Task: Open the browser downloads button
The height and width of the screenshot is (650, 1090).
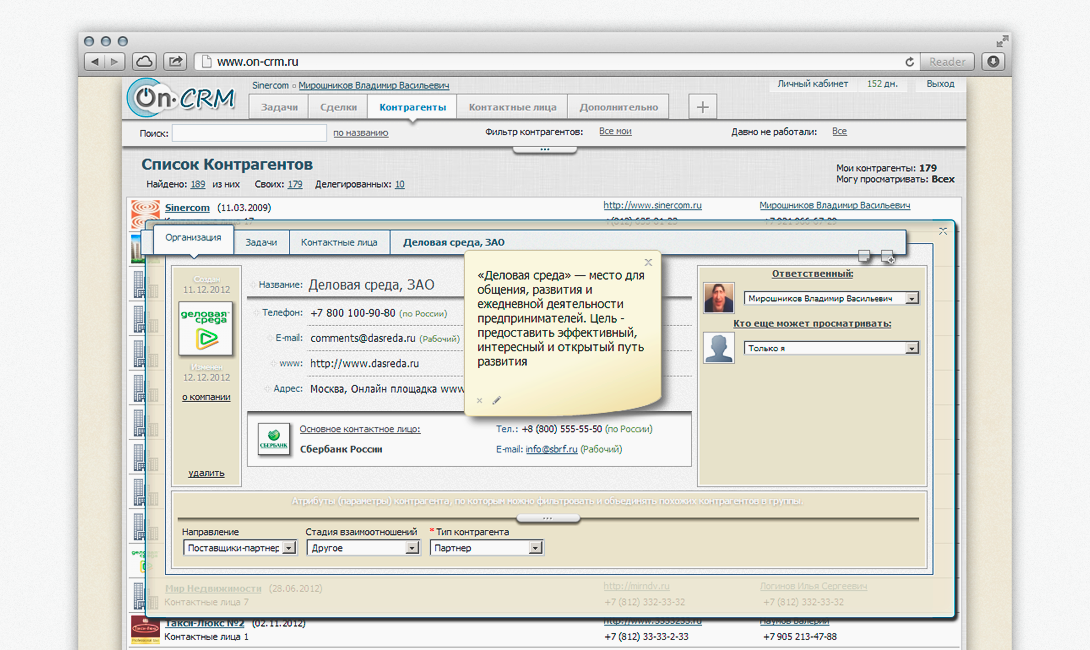Action: [993, 62]
